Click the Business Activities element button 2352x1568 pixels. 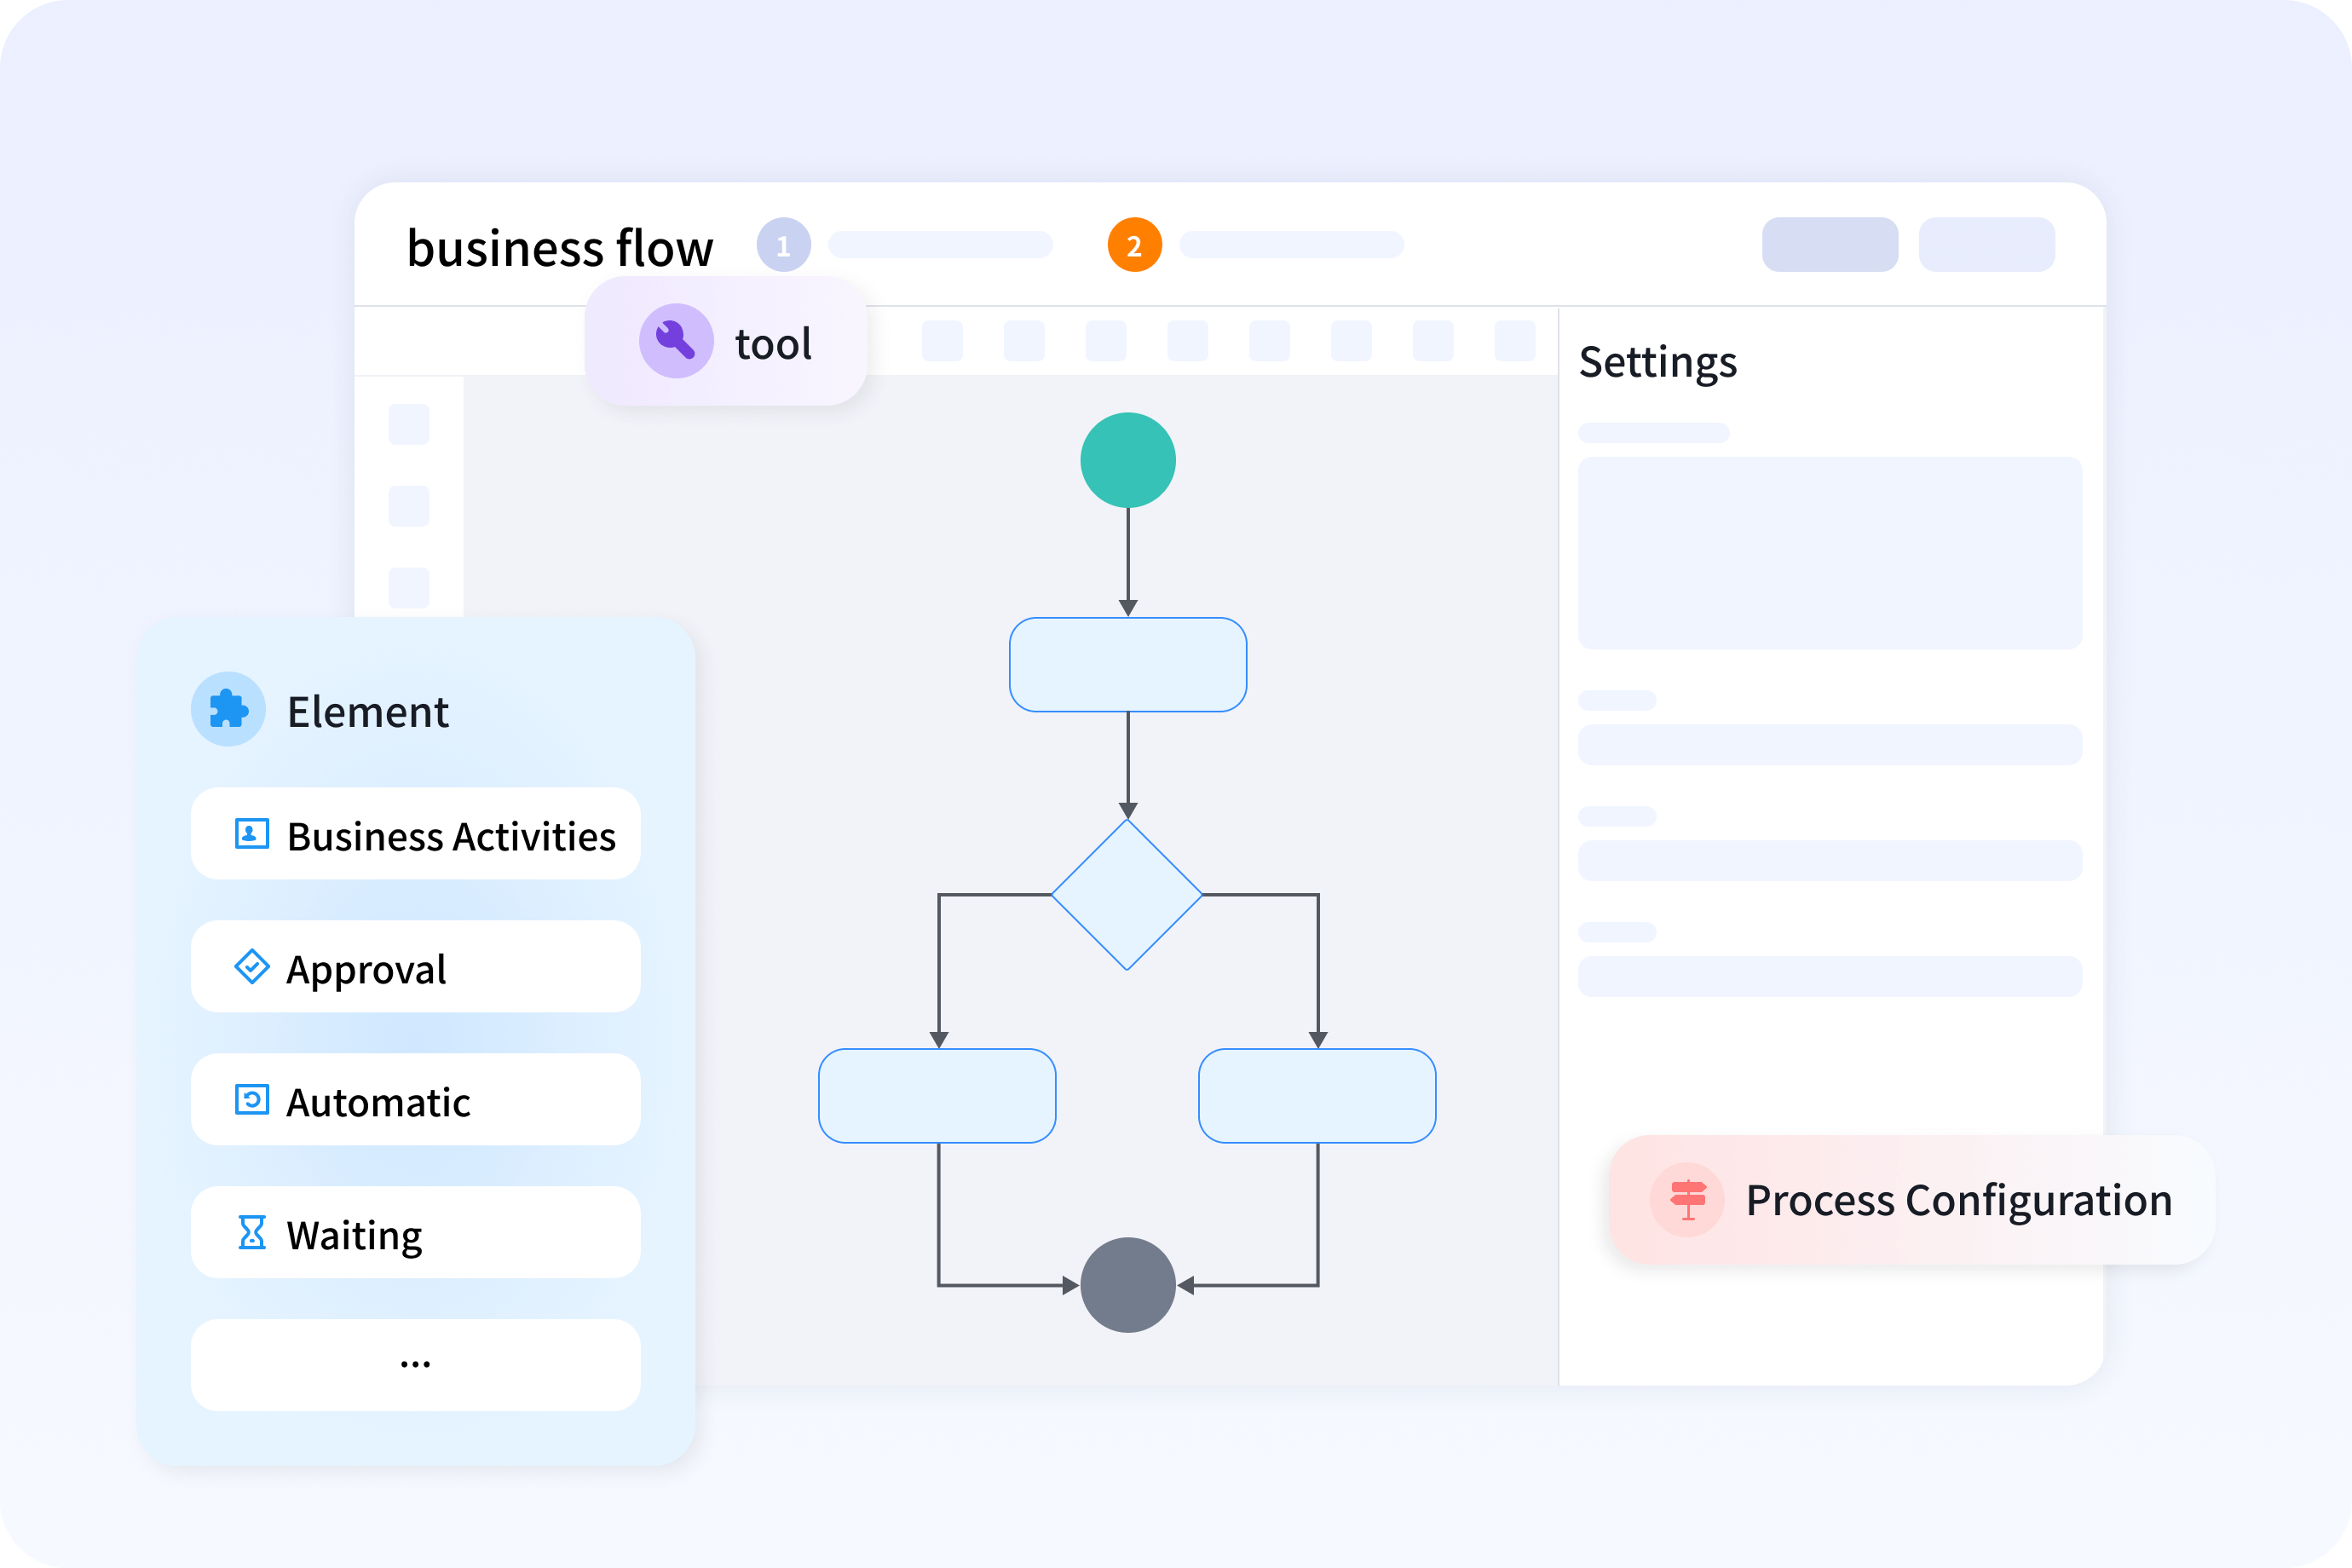point(415,835)
